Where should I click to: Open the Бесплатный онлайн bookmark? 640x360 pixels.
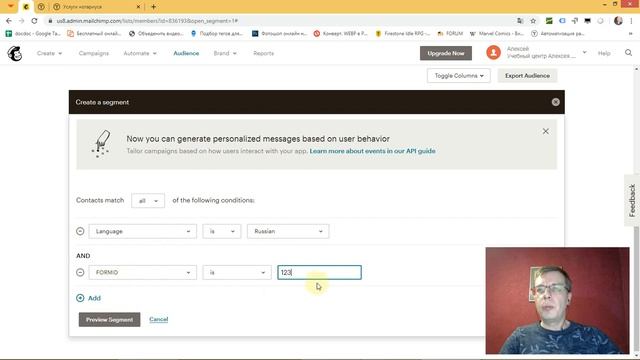click(94, 33)
